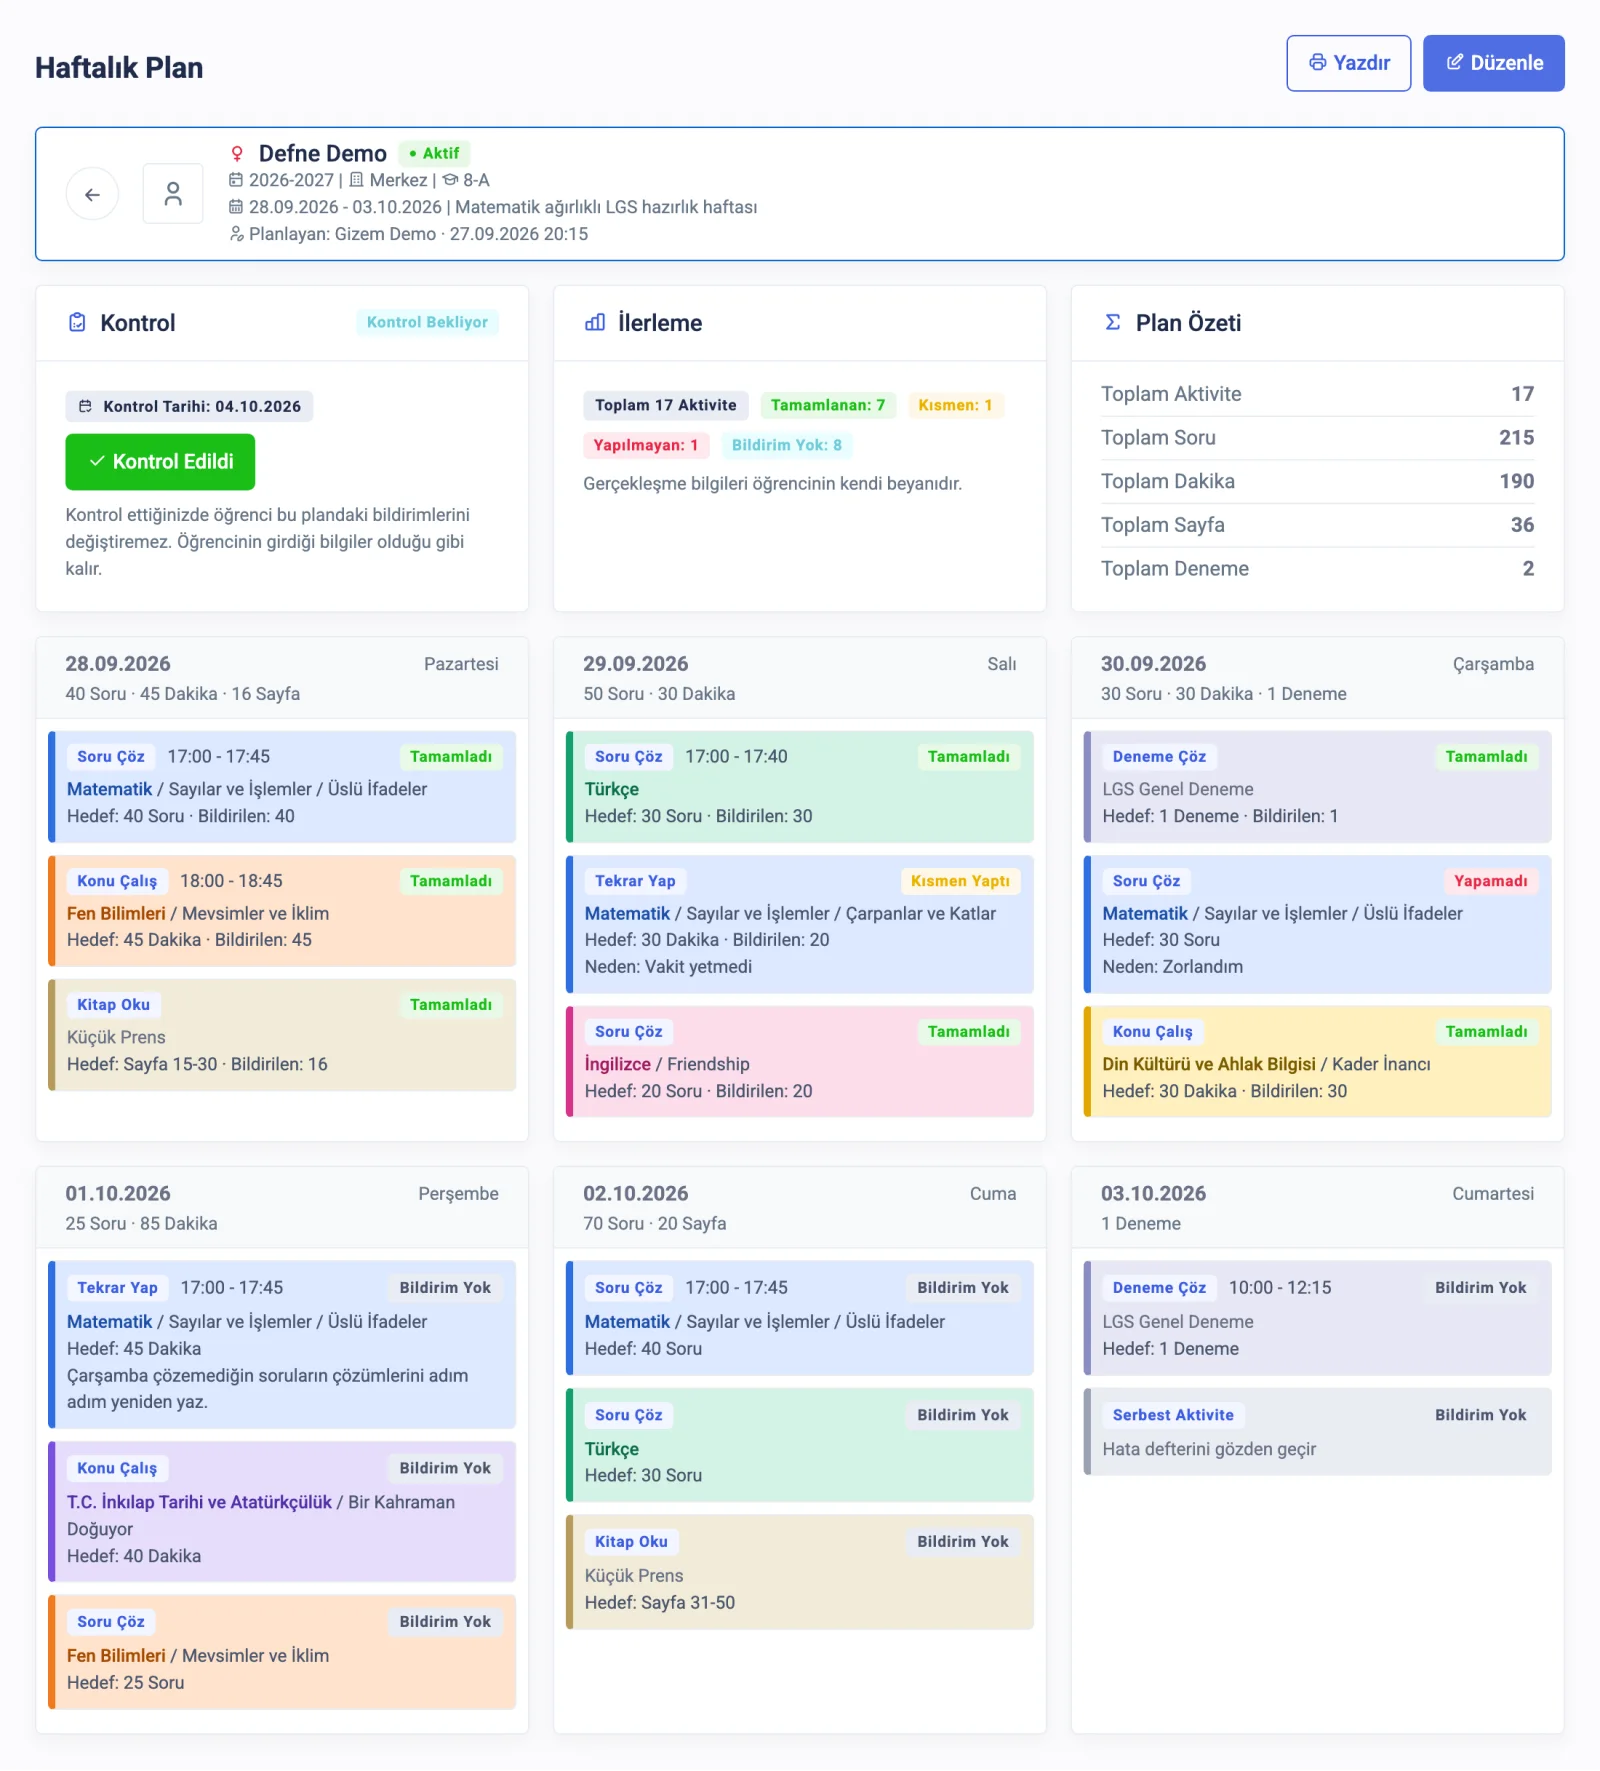Click the Yazdır print button
The width and height of the screenshot is (1600, 1771).
tap(1348, 63)
